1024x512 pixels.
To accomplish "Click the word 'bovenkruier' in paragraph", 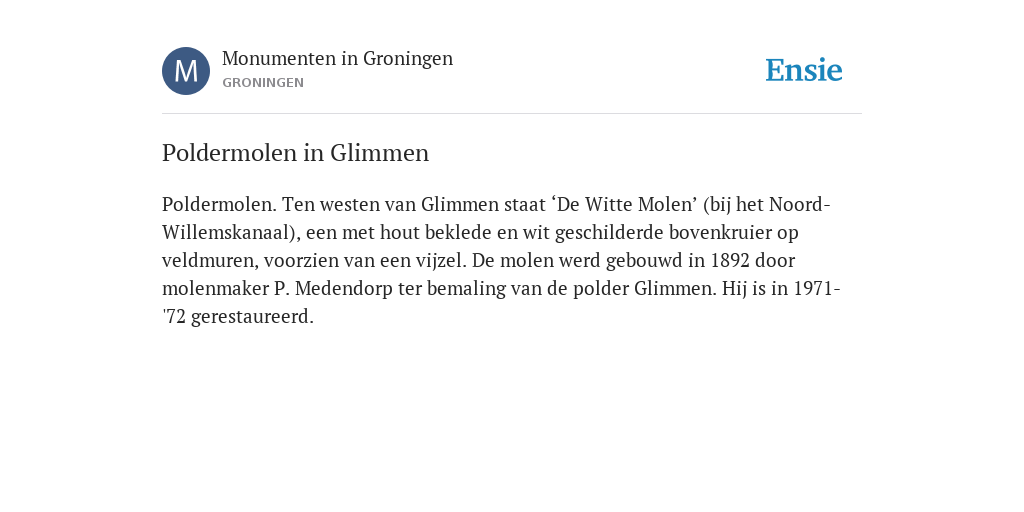I will (x=720, y=232).
